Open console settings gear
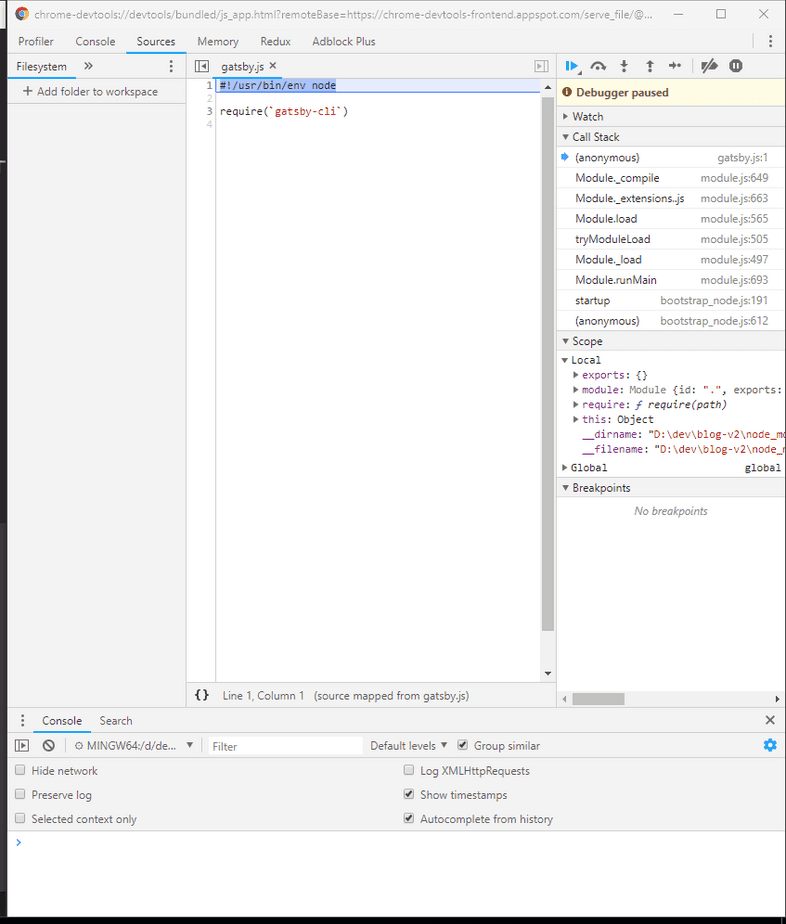Screen dimensions: 786x924 (769, 745)
